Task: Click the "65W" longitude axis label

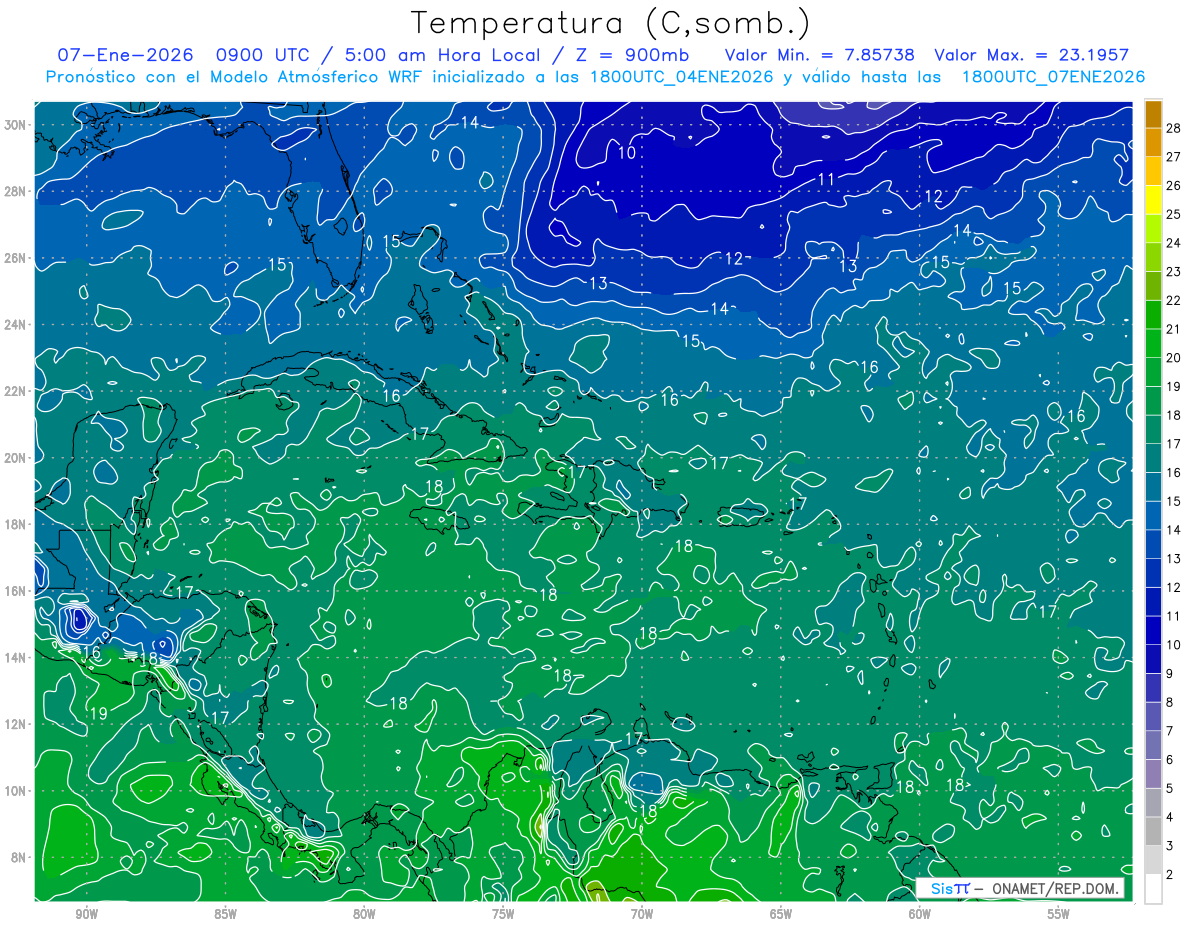Action: click(781, 914)
